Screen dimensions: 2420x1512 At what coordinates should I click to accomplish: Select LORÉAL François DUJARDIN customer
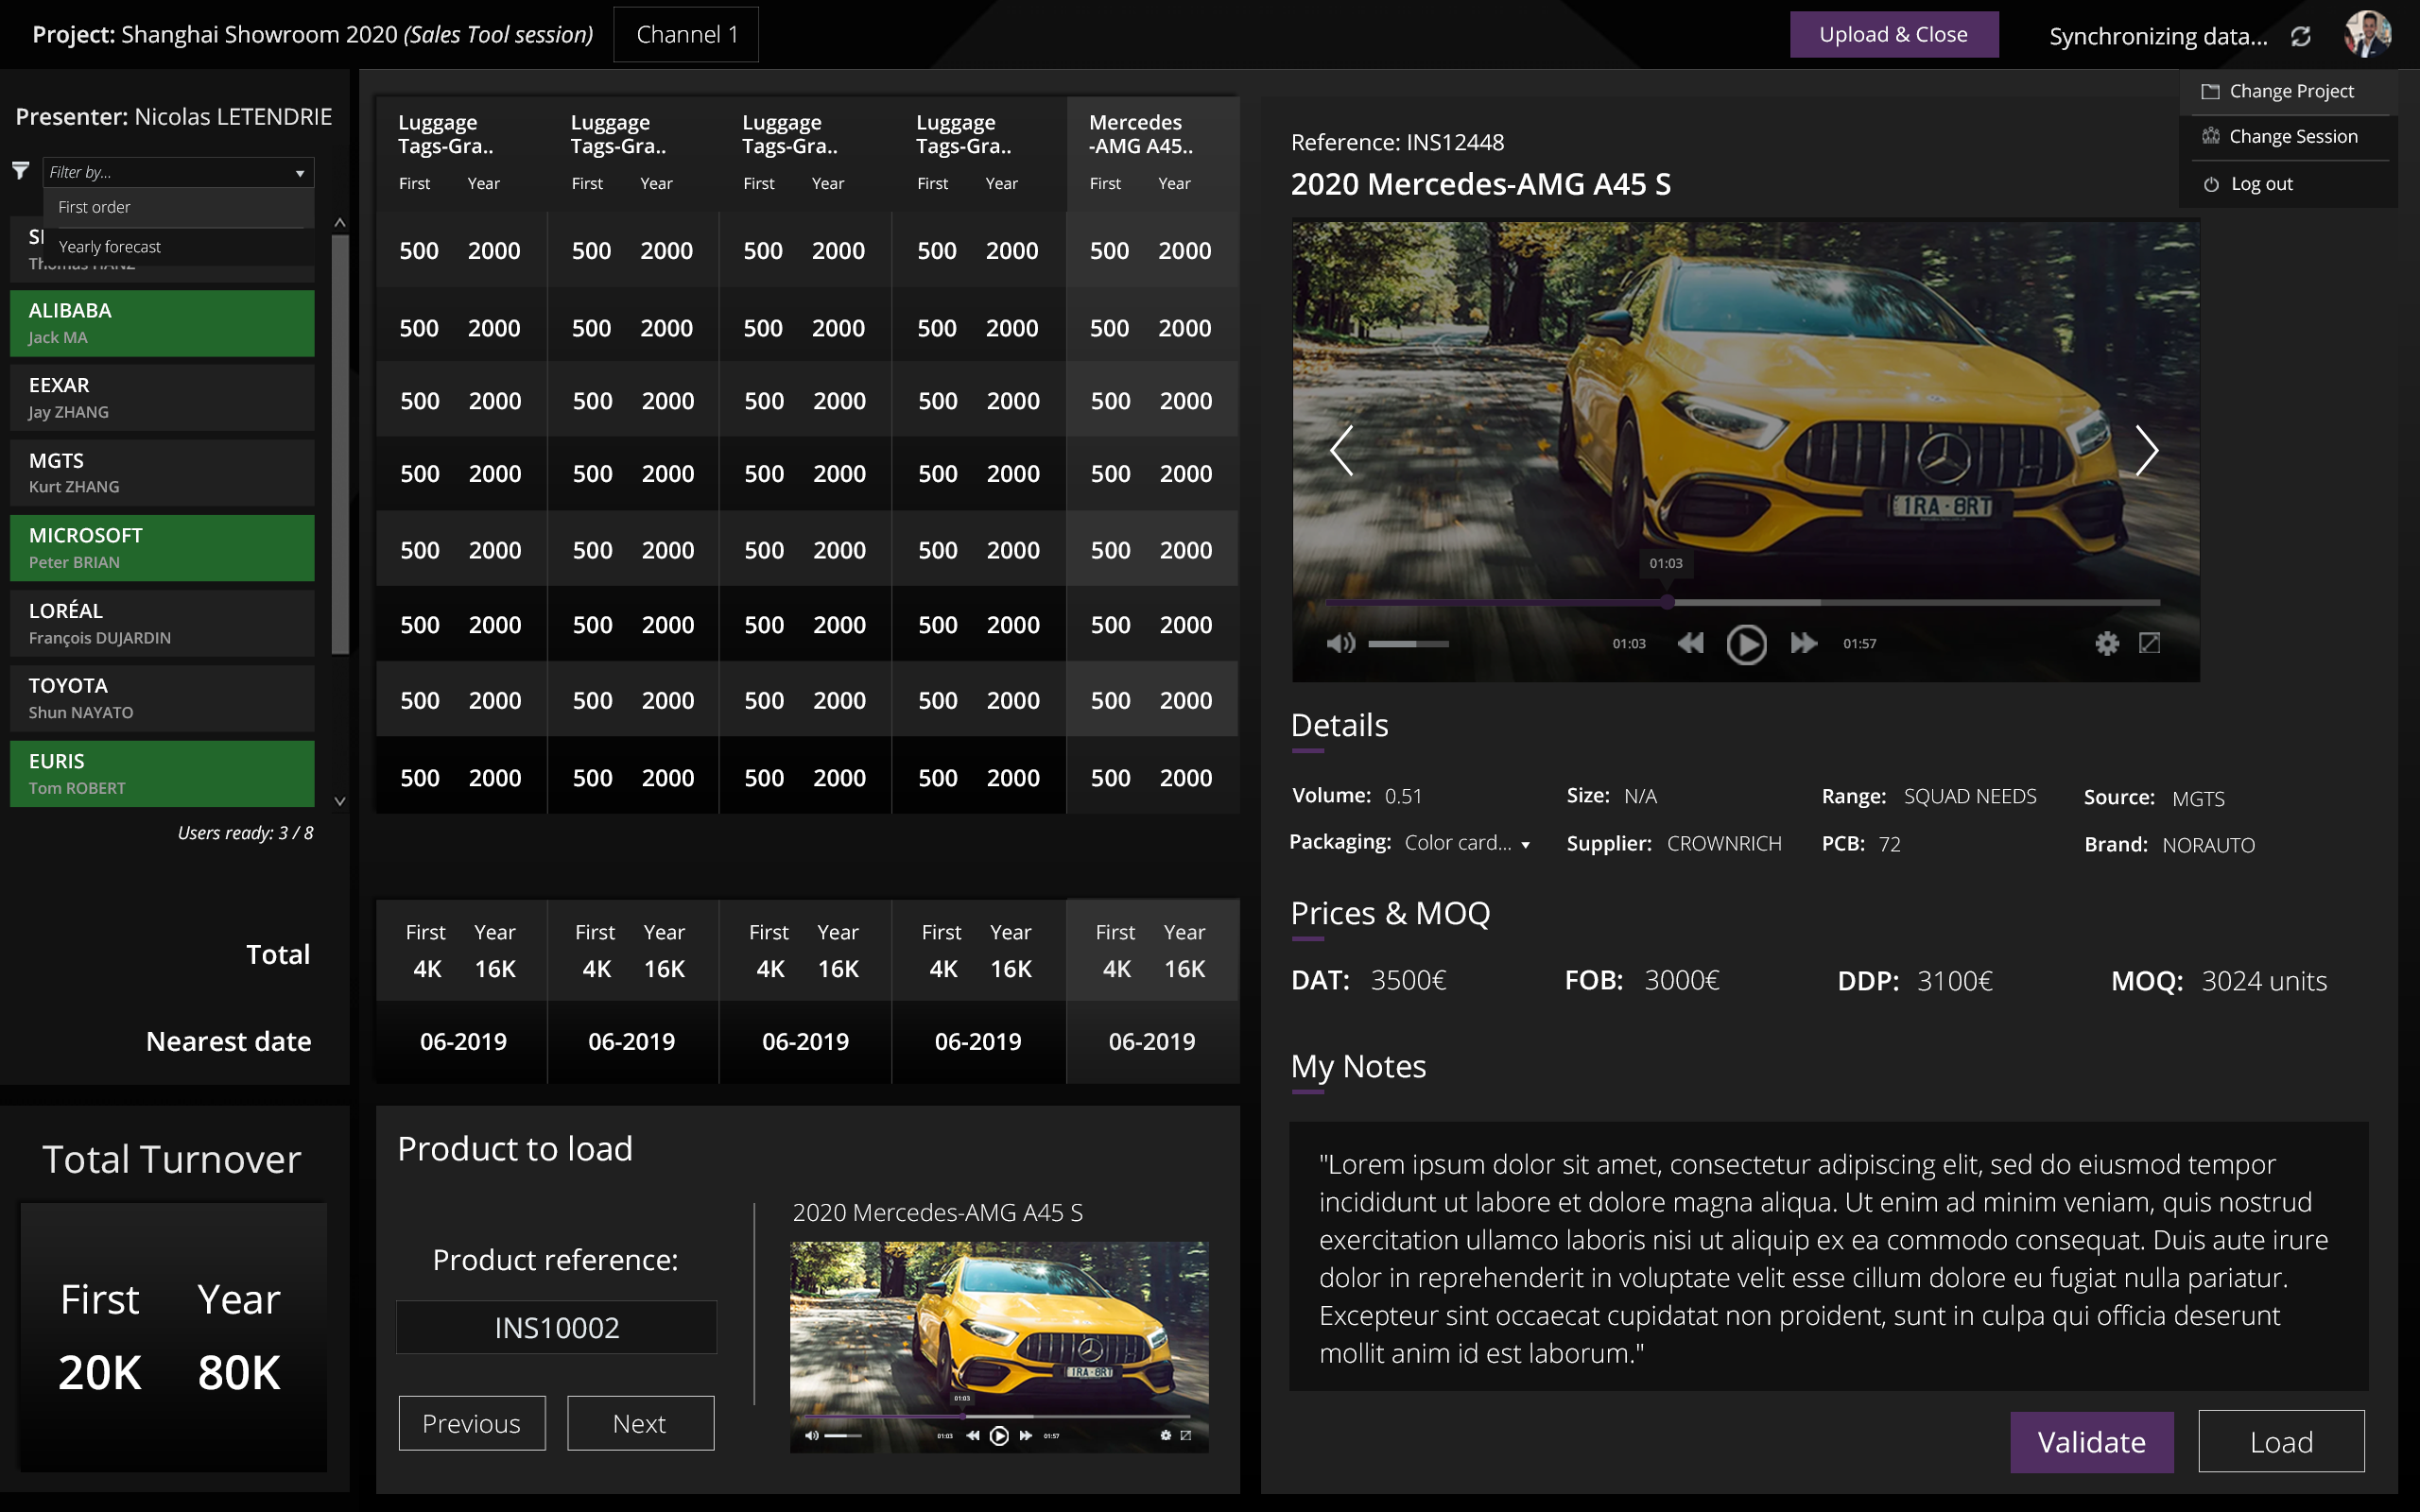pyautogui.click(x=162, y=623)
